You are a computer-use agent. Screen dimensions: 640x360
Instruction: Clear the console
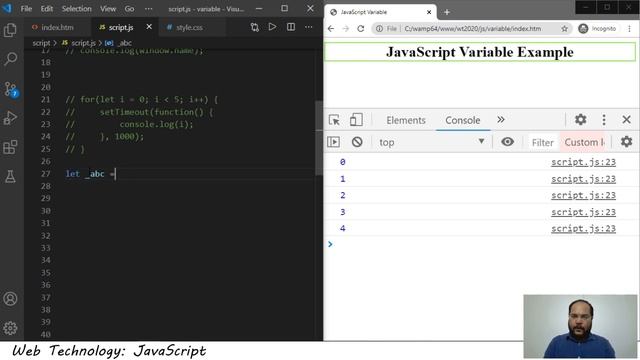point(357,142)
